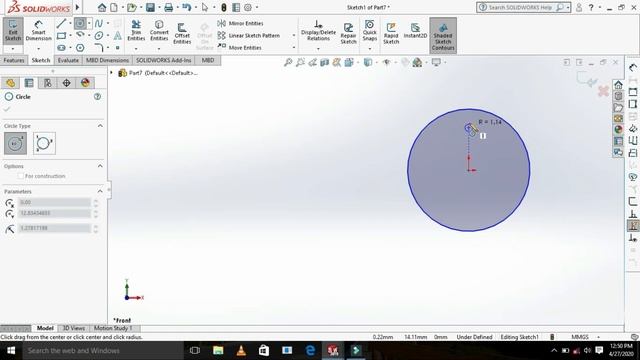Click Trim Entities tool
The width and height of the screenshot is (640, 360).
(x=136, y=31)
